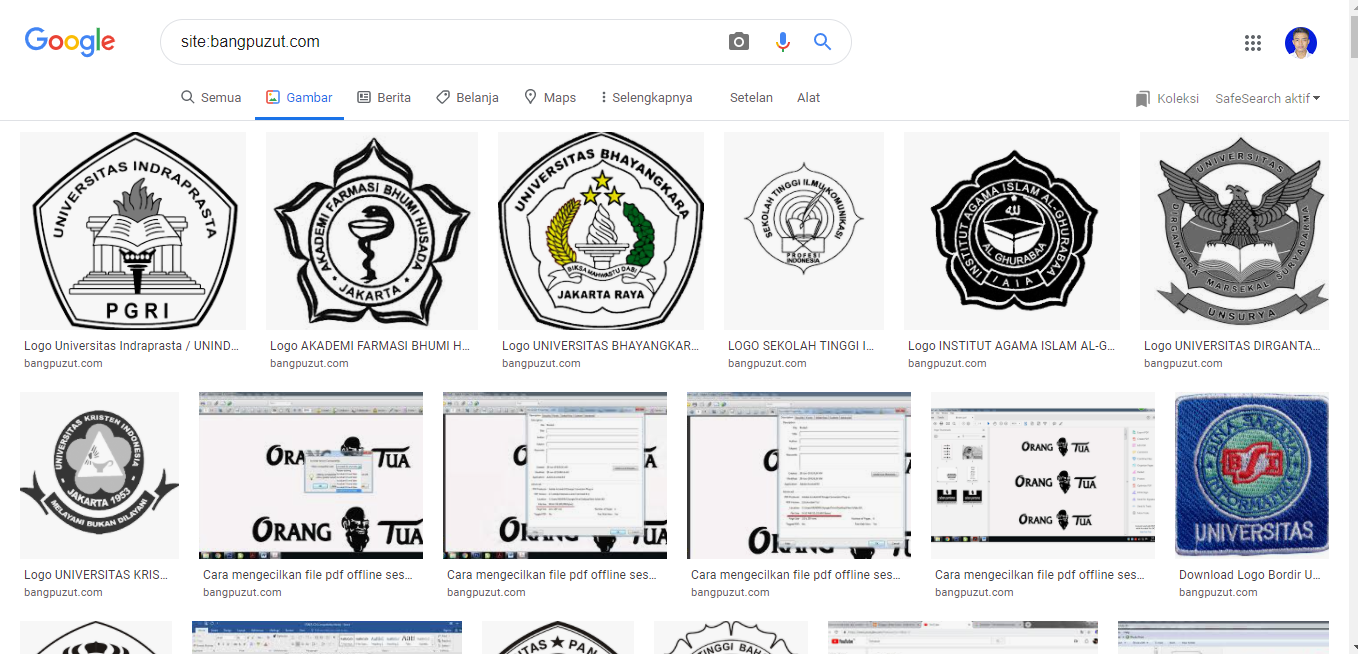Open Universitas Kristen Indonesia logo image

click(x=99, y=475)
